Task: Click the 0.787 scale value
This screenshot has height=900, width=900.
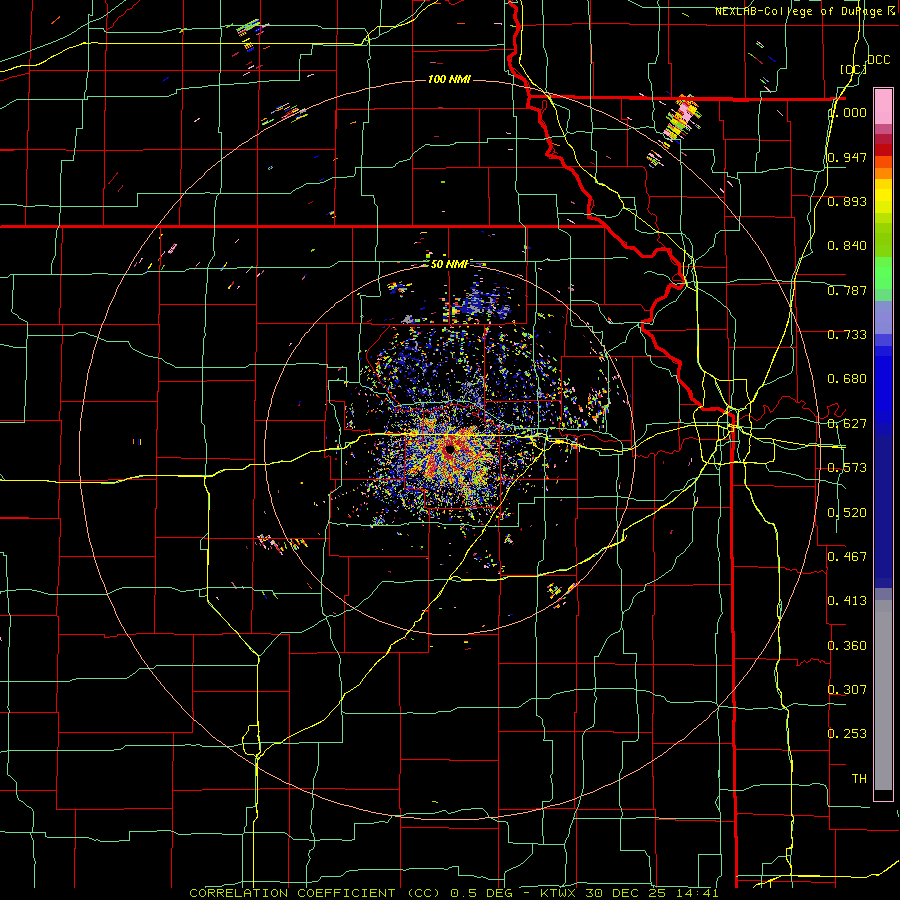Action: pyautogui.click(x=847, y=290)
